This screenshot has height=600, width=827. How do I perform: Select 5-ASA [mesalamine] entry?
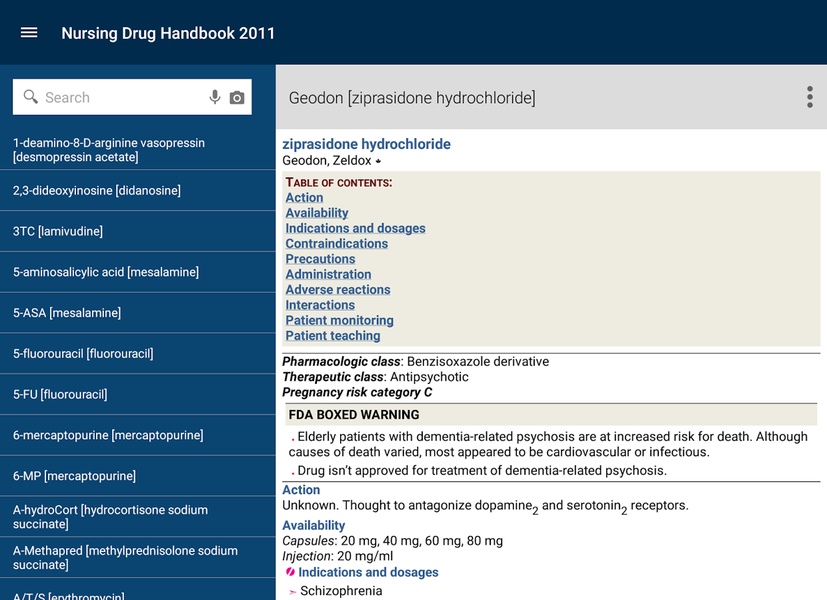[x=138, y=313]
